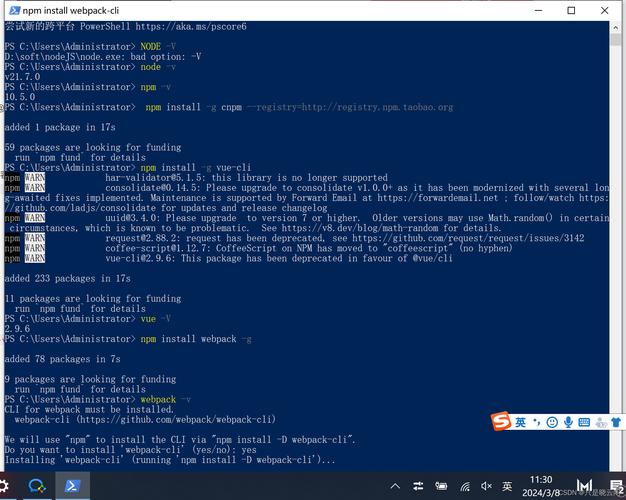The height and width of the screenshot is (500, 626).
Task: Open the skin shirt icon on the Sogou bar
Action: tap(616, 422)
